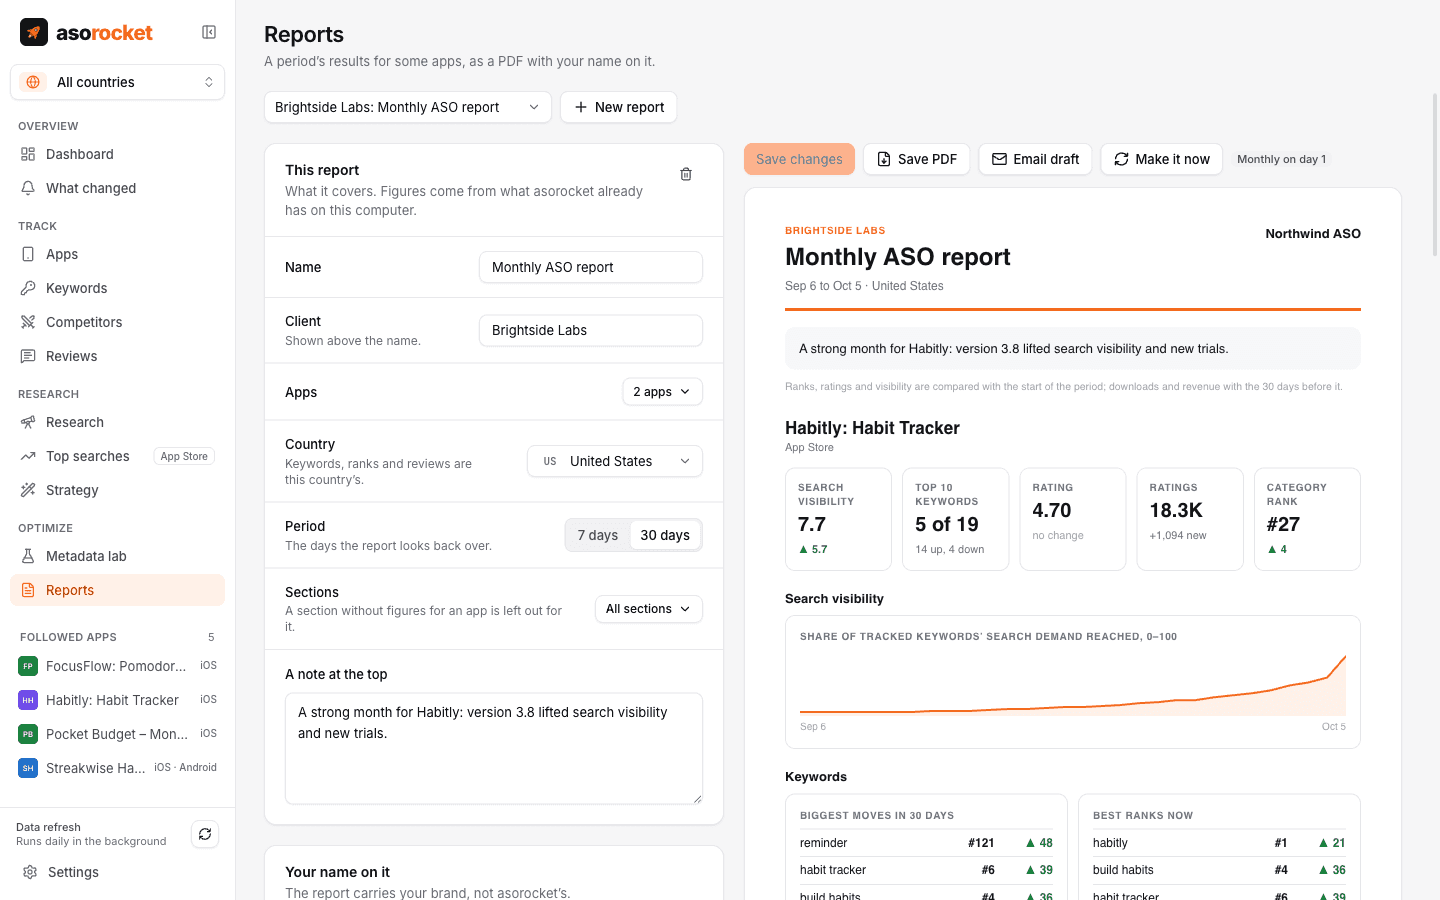This screenshot has height=900, width=1440.
Task: Open Strategy page
Action: (x=118, y=490)
